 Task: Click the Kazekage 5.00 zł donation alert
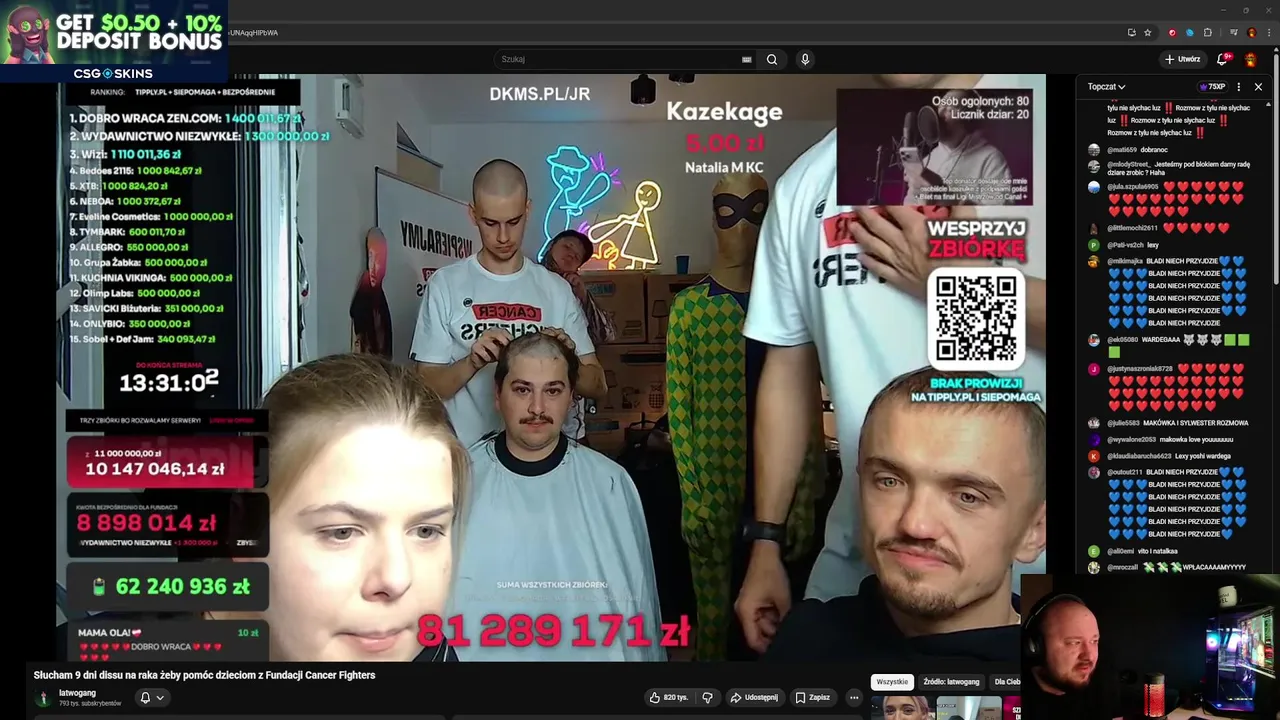(724, 138)
